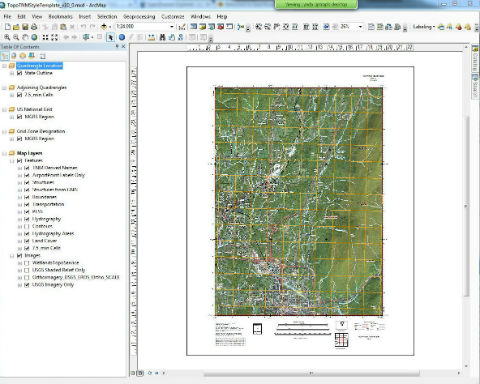The width and height of the screenshot is (480, 384).
Task: Open Table Of Contents options icon
Action: coord(43,56)
